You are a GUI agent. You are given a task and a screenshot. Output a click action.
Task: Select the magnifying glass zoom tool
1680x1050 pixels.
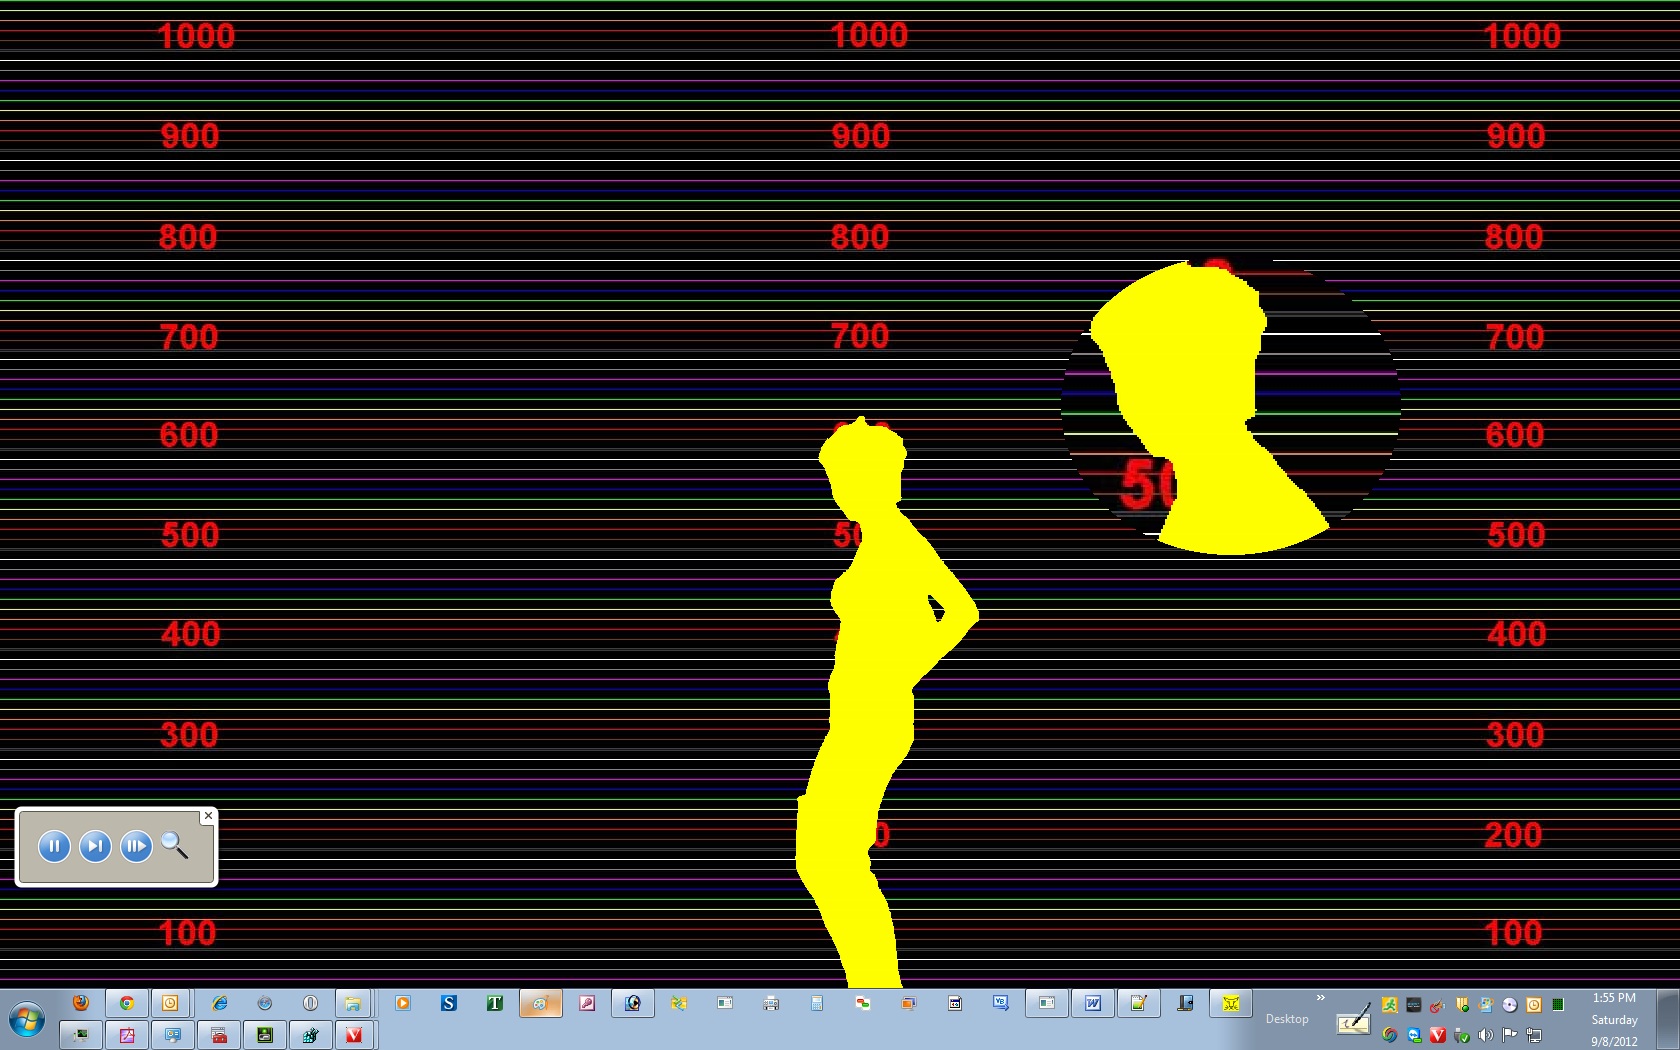[175, 846]
